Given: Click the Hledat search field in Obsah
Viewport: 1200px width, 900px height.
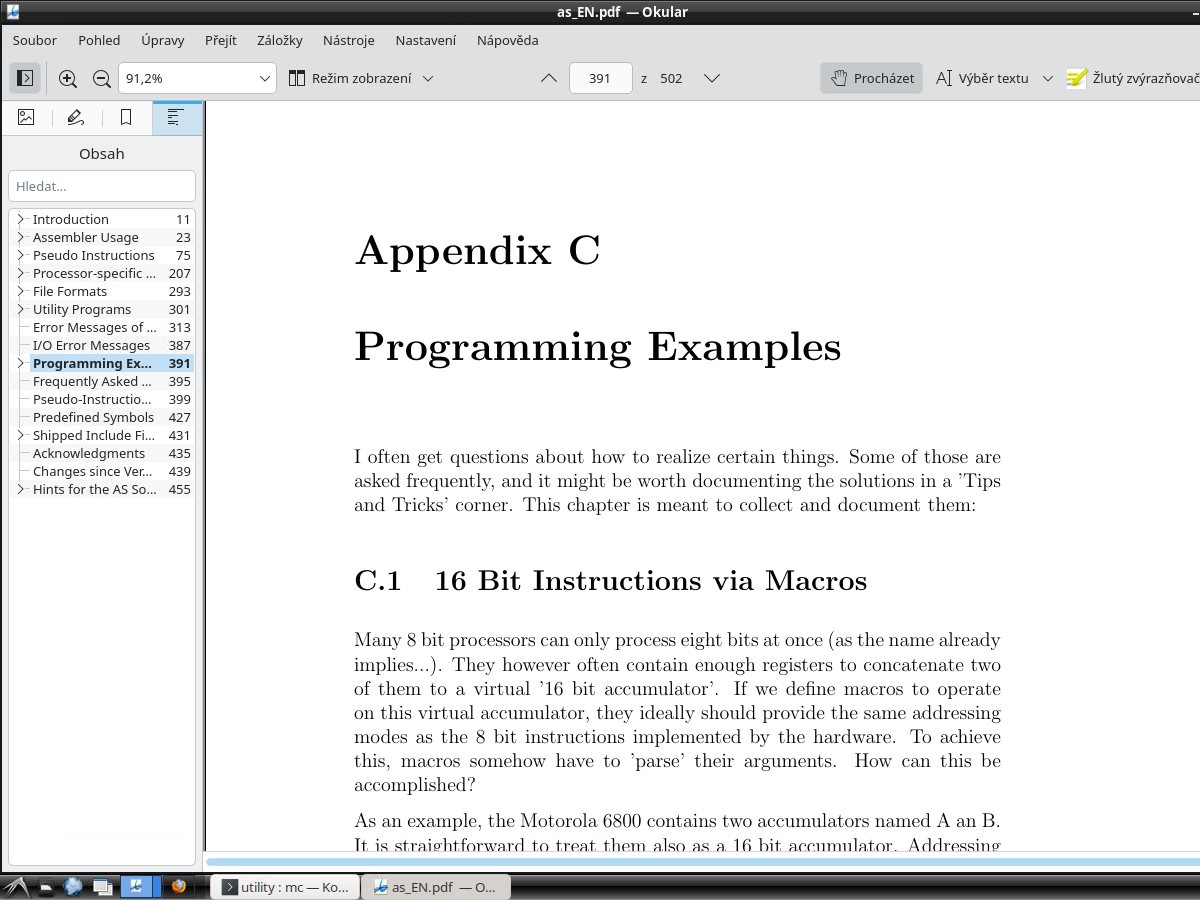Looking at the screenshot, I should pos(102,186).
